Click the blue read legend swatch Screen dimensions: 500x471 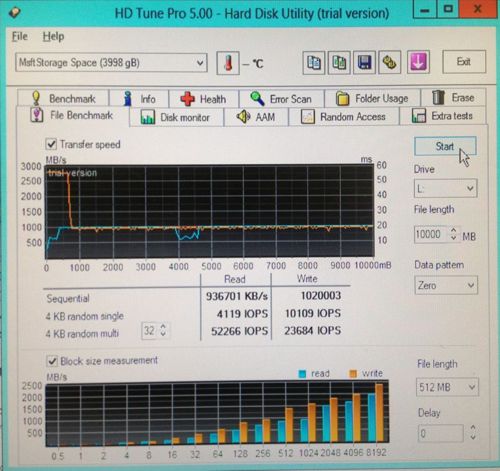point(302,374)
